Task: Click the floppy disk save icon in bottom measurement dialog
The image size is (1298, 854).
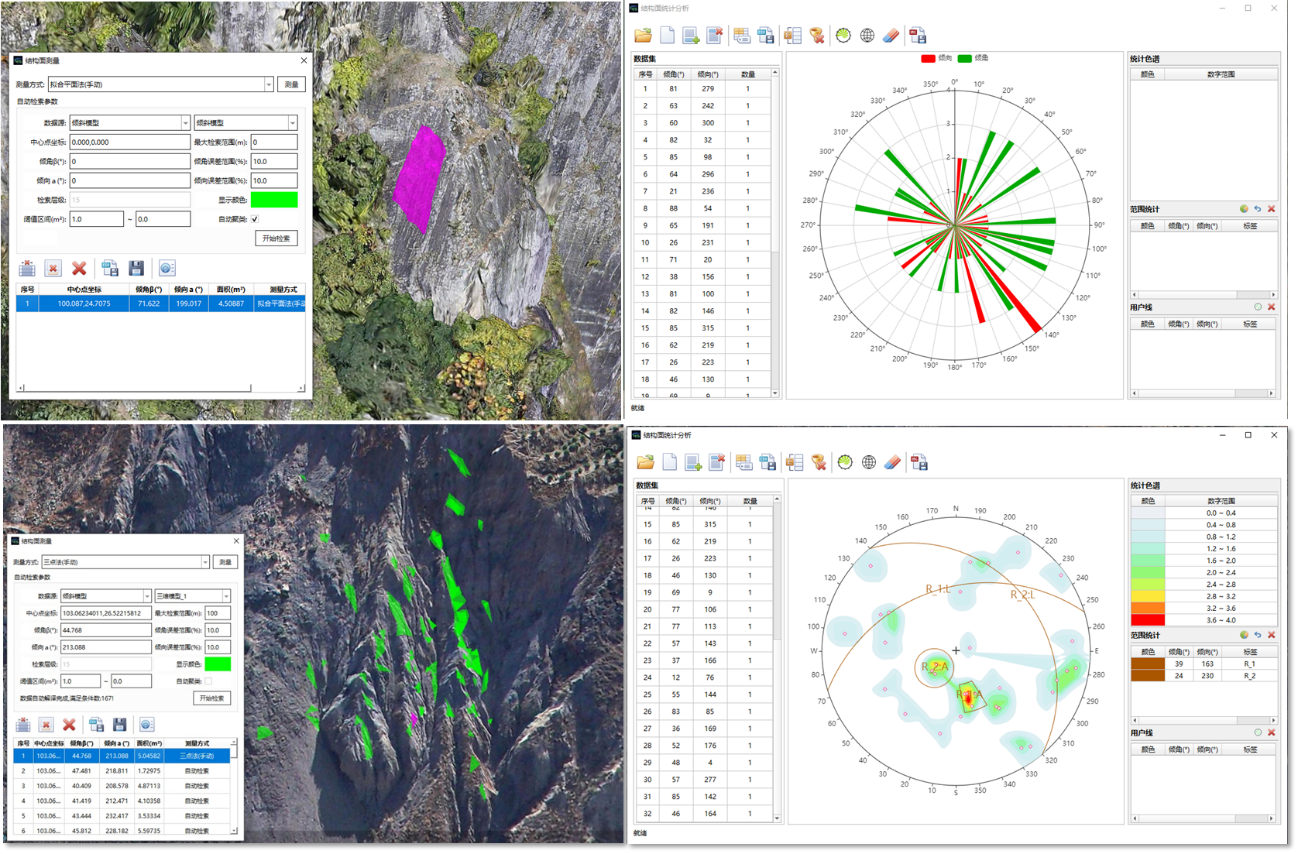Action: 119,724
